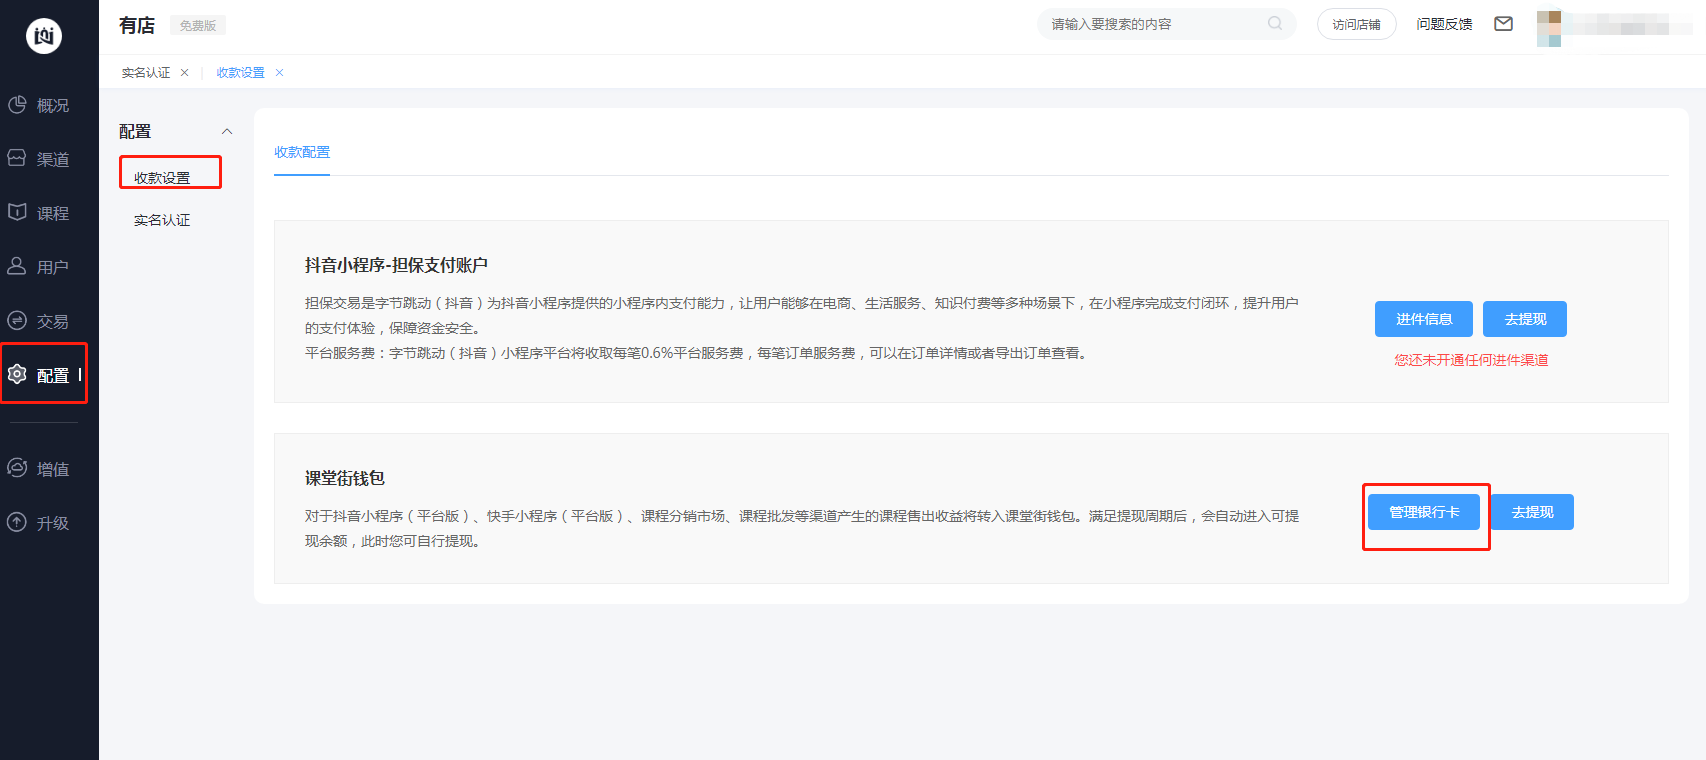The width and height of the screenshot is (1706, 760).
Task: Choose 实名认证 in the 配置 submenu
Action: pyautogui.click(x=162, y=220)
